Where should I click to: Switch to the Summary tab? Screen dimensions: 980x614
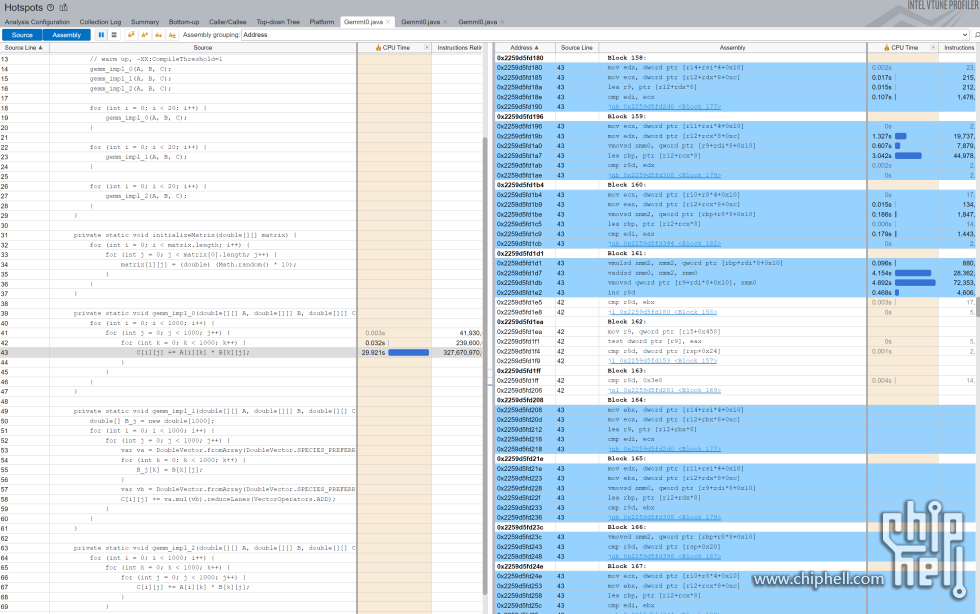point(145,22)
